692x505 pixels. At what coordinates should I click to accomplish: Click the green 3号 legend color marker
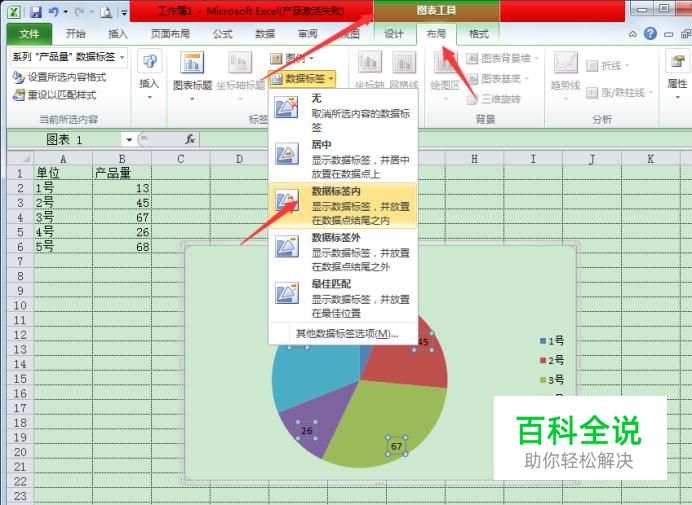tap(543, 380)
